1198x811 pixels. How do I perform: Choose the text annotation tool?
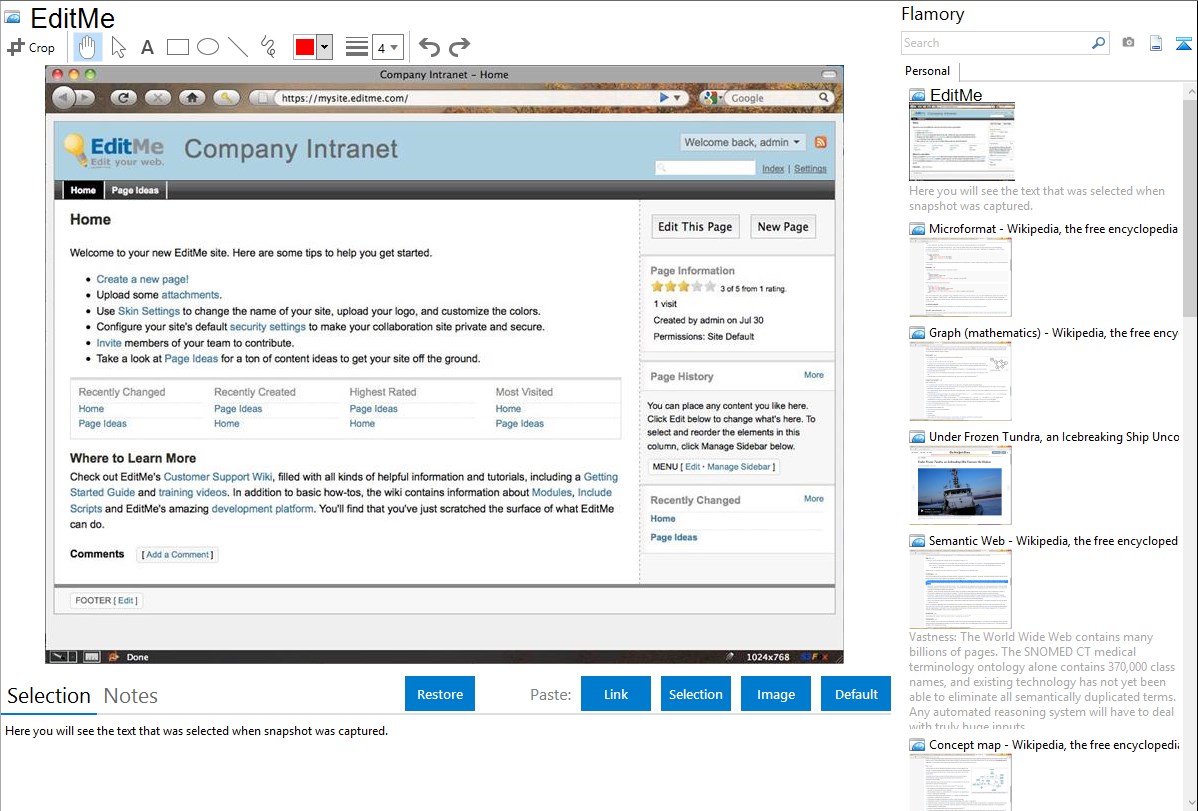click(x=147, y=47)
